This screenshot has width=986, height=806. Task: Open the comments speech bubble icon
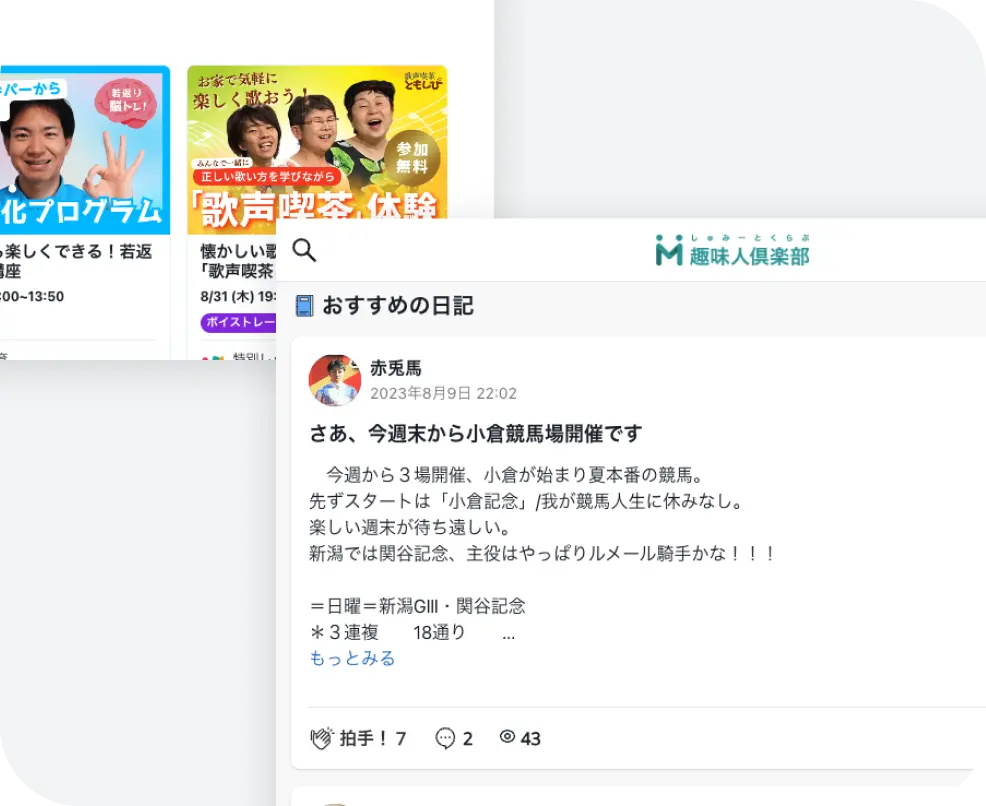[445, 737]
